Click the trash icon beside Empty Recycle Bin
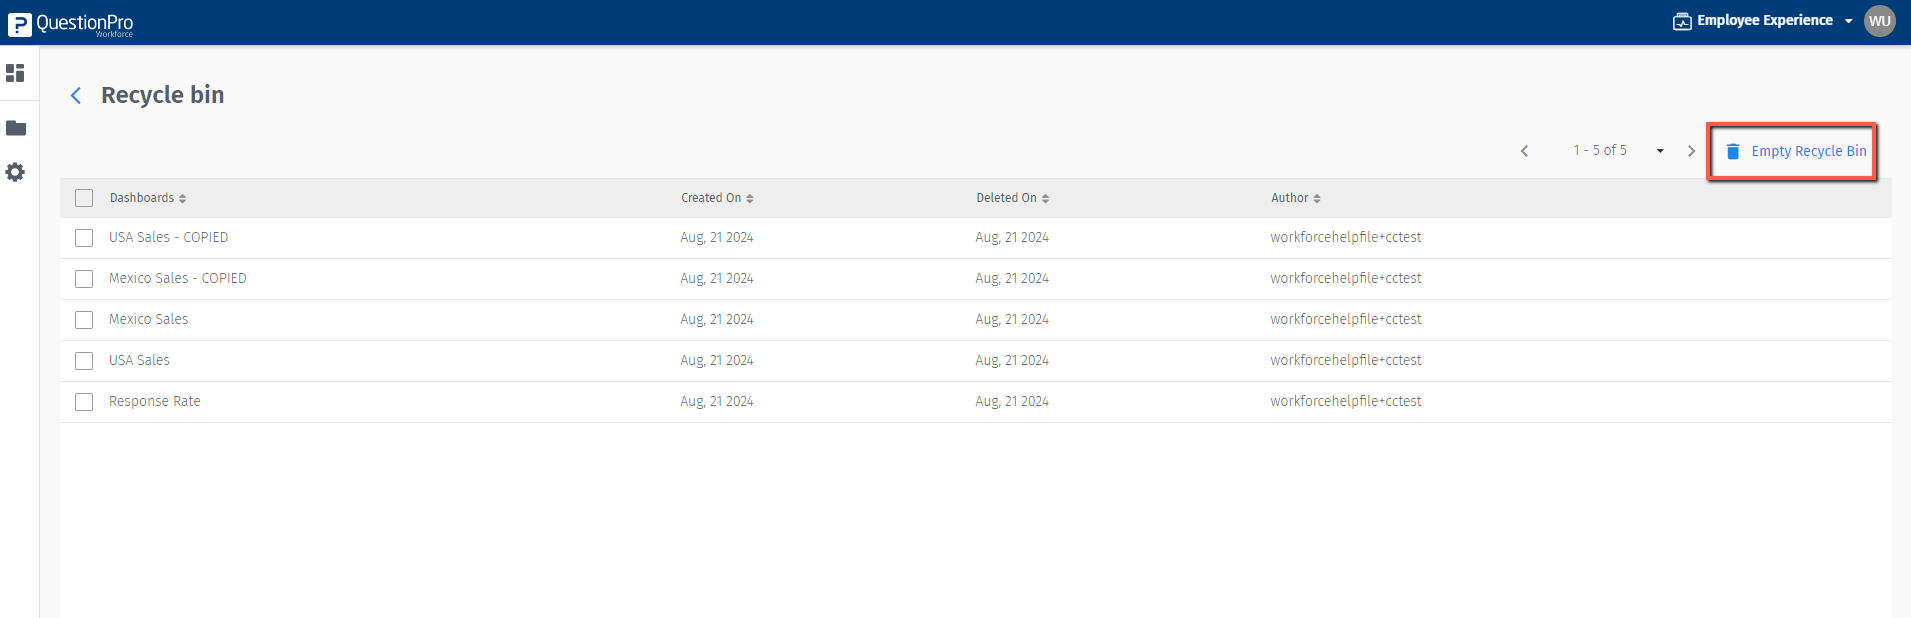Image resolution: width=1911 pixels, height=618 pixels. pos(1733,151)
